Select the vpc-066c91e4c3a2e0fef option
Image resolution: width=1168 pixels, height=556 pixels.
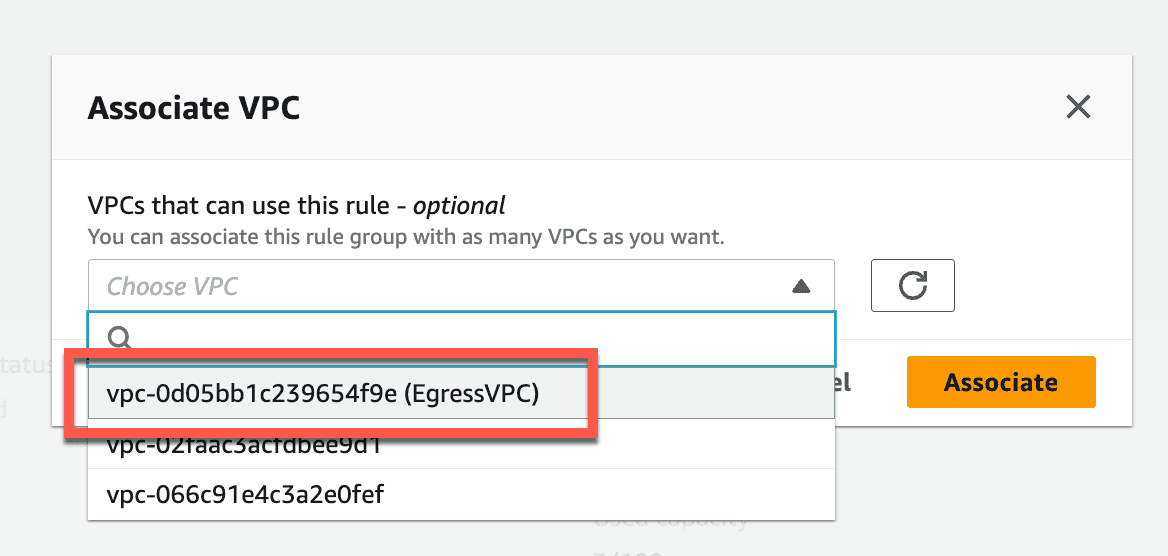coord(461,493)
